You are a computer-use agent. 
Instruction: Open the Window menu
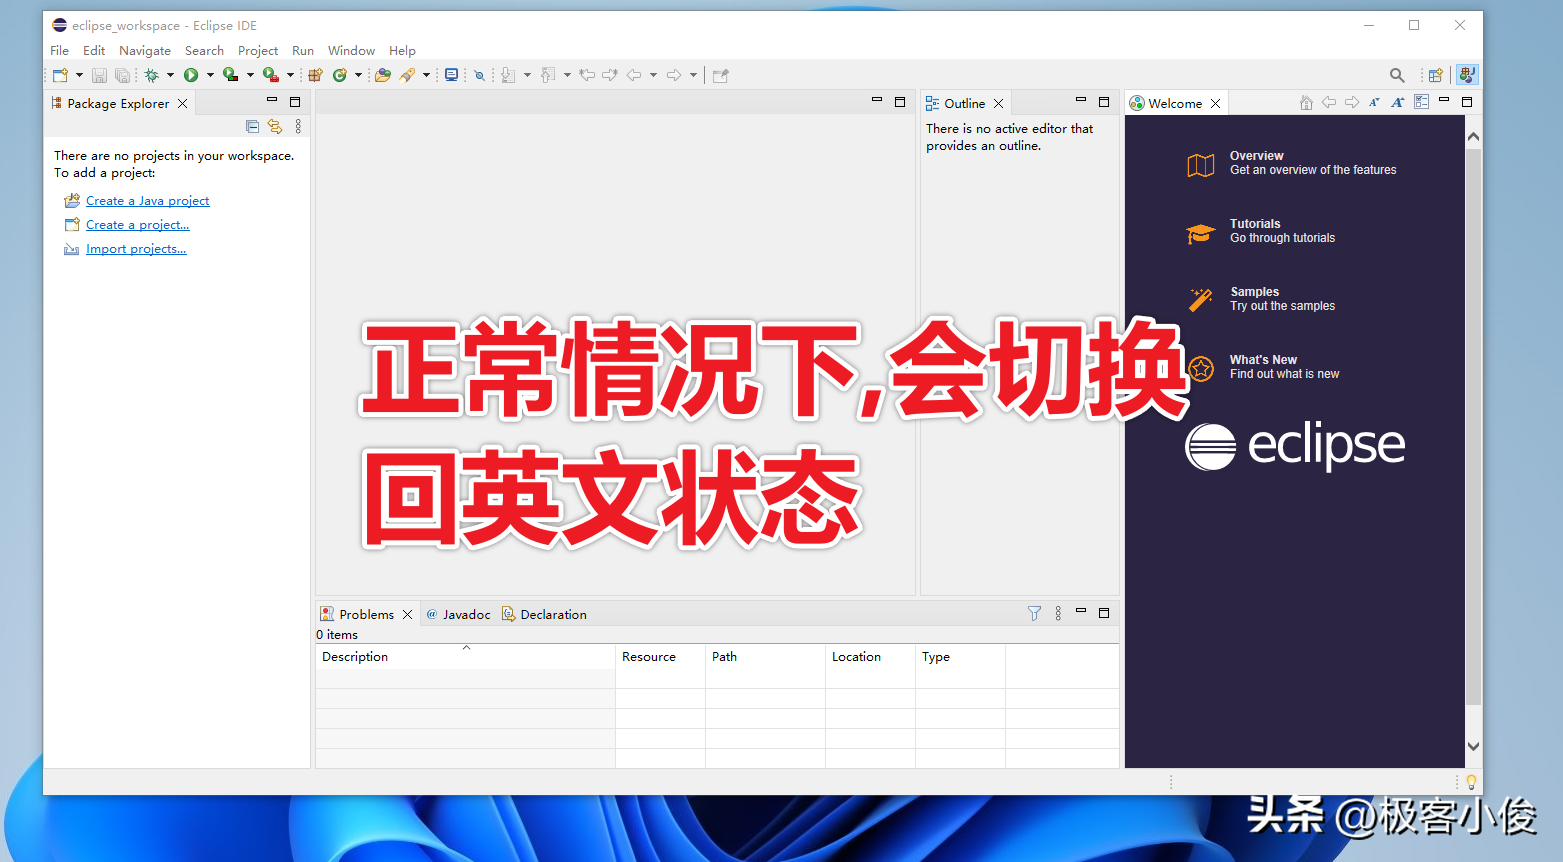click(351, 50)
